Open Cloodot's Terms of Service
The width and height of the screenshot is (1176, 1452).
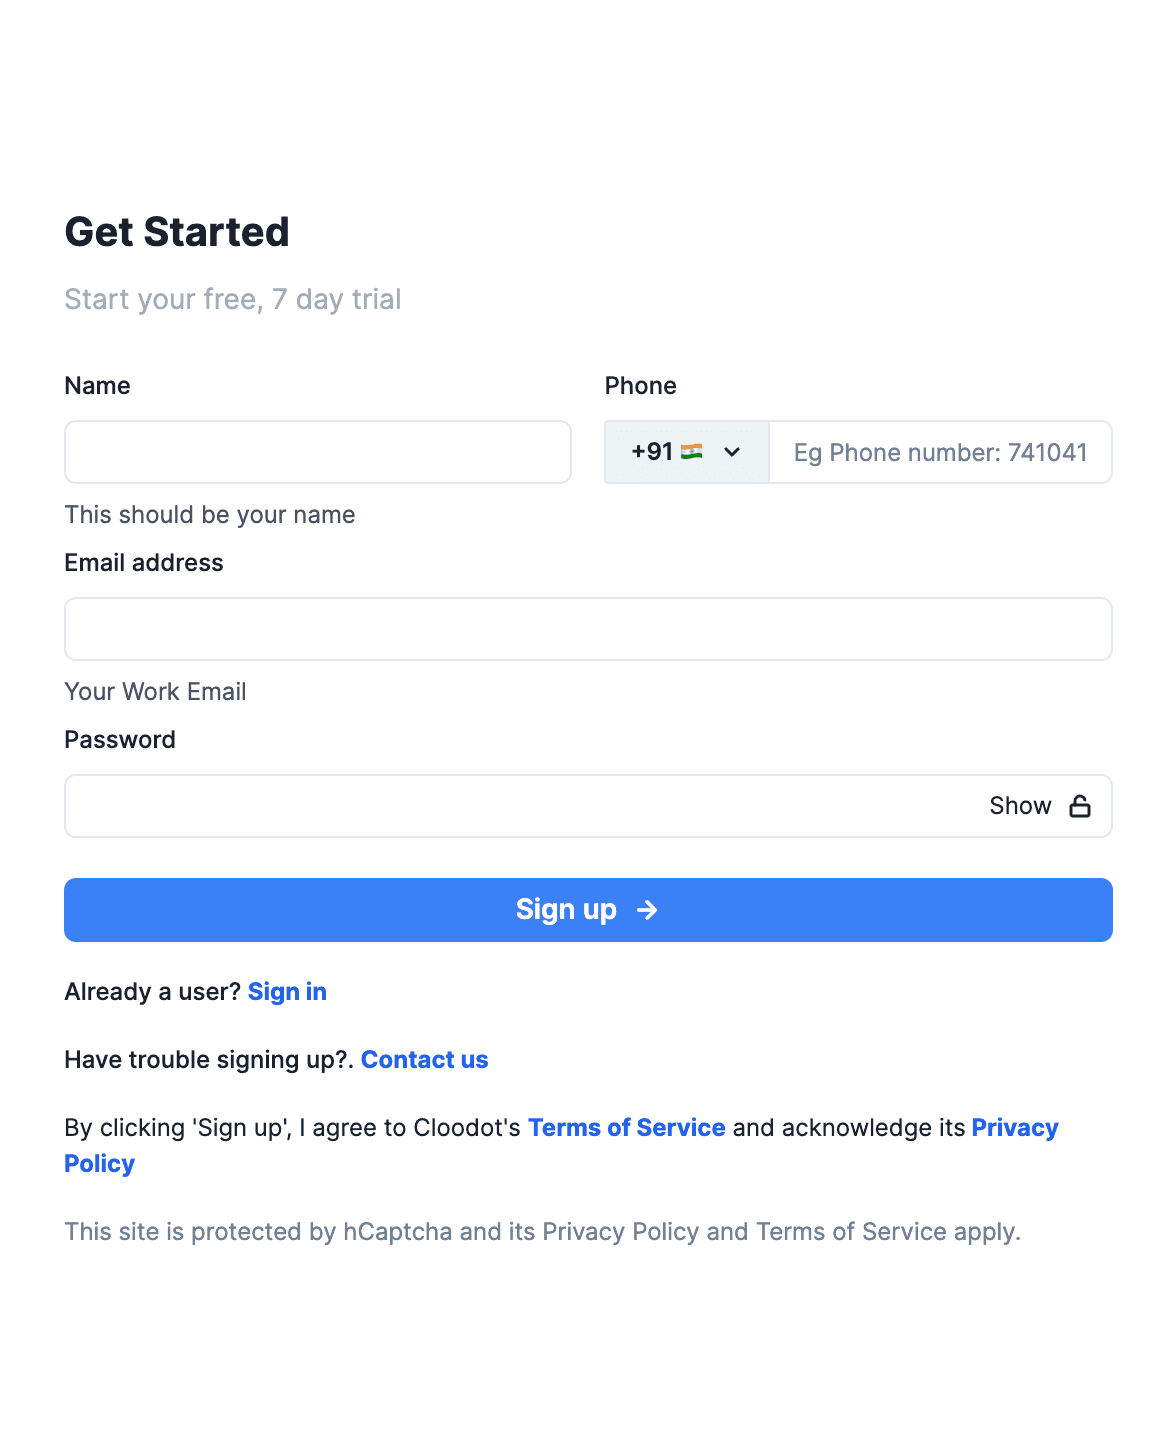point(627,1127)
